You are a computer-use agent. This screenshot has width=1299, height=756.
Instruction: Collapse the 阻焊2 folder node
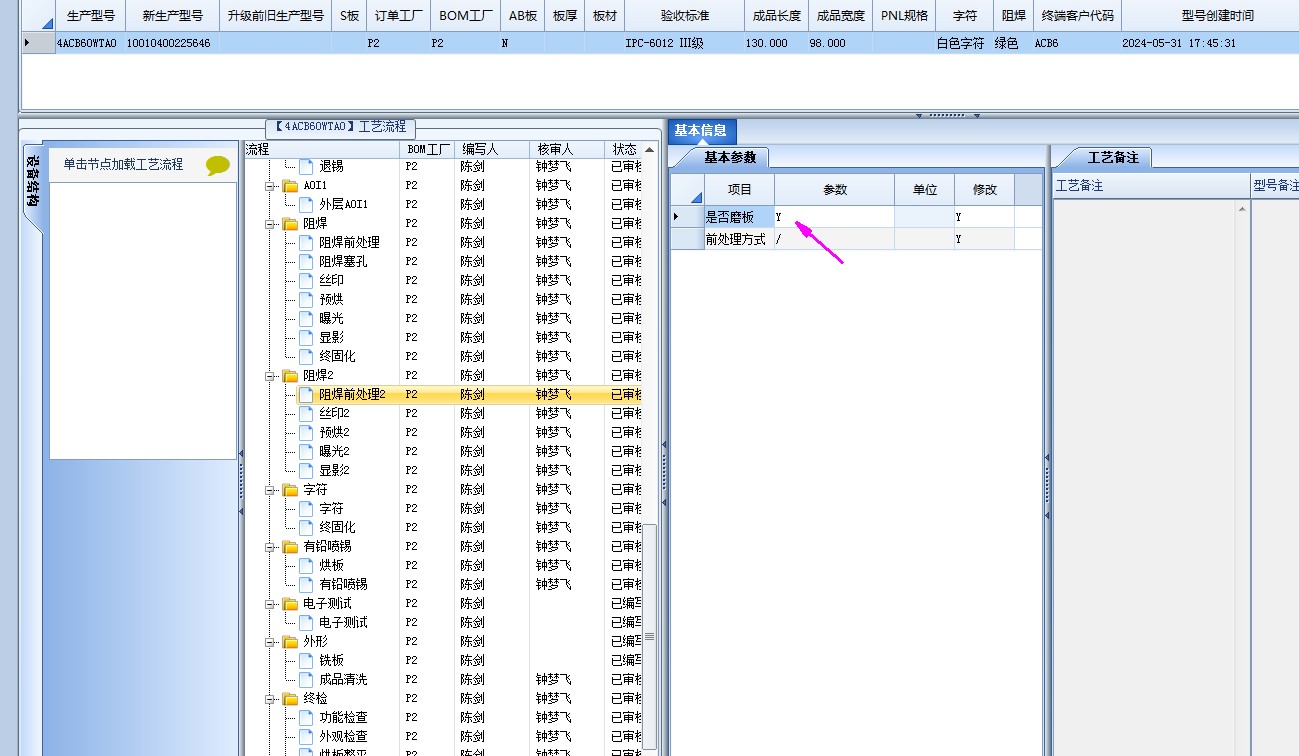click(x=270, y=376)
